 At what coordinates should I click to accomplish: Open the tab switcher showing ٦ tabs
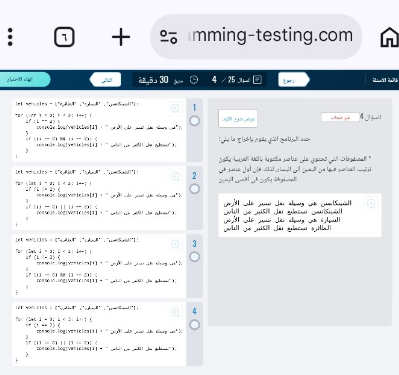tap(64, 37)
